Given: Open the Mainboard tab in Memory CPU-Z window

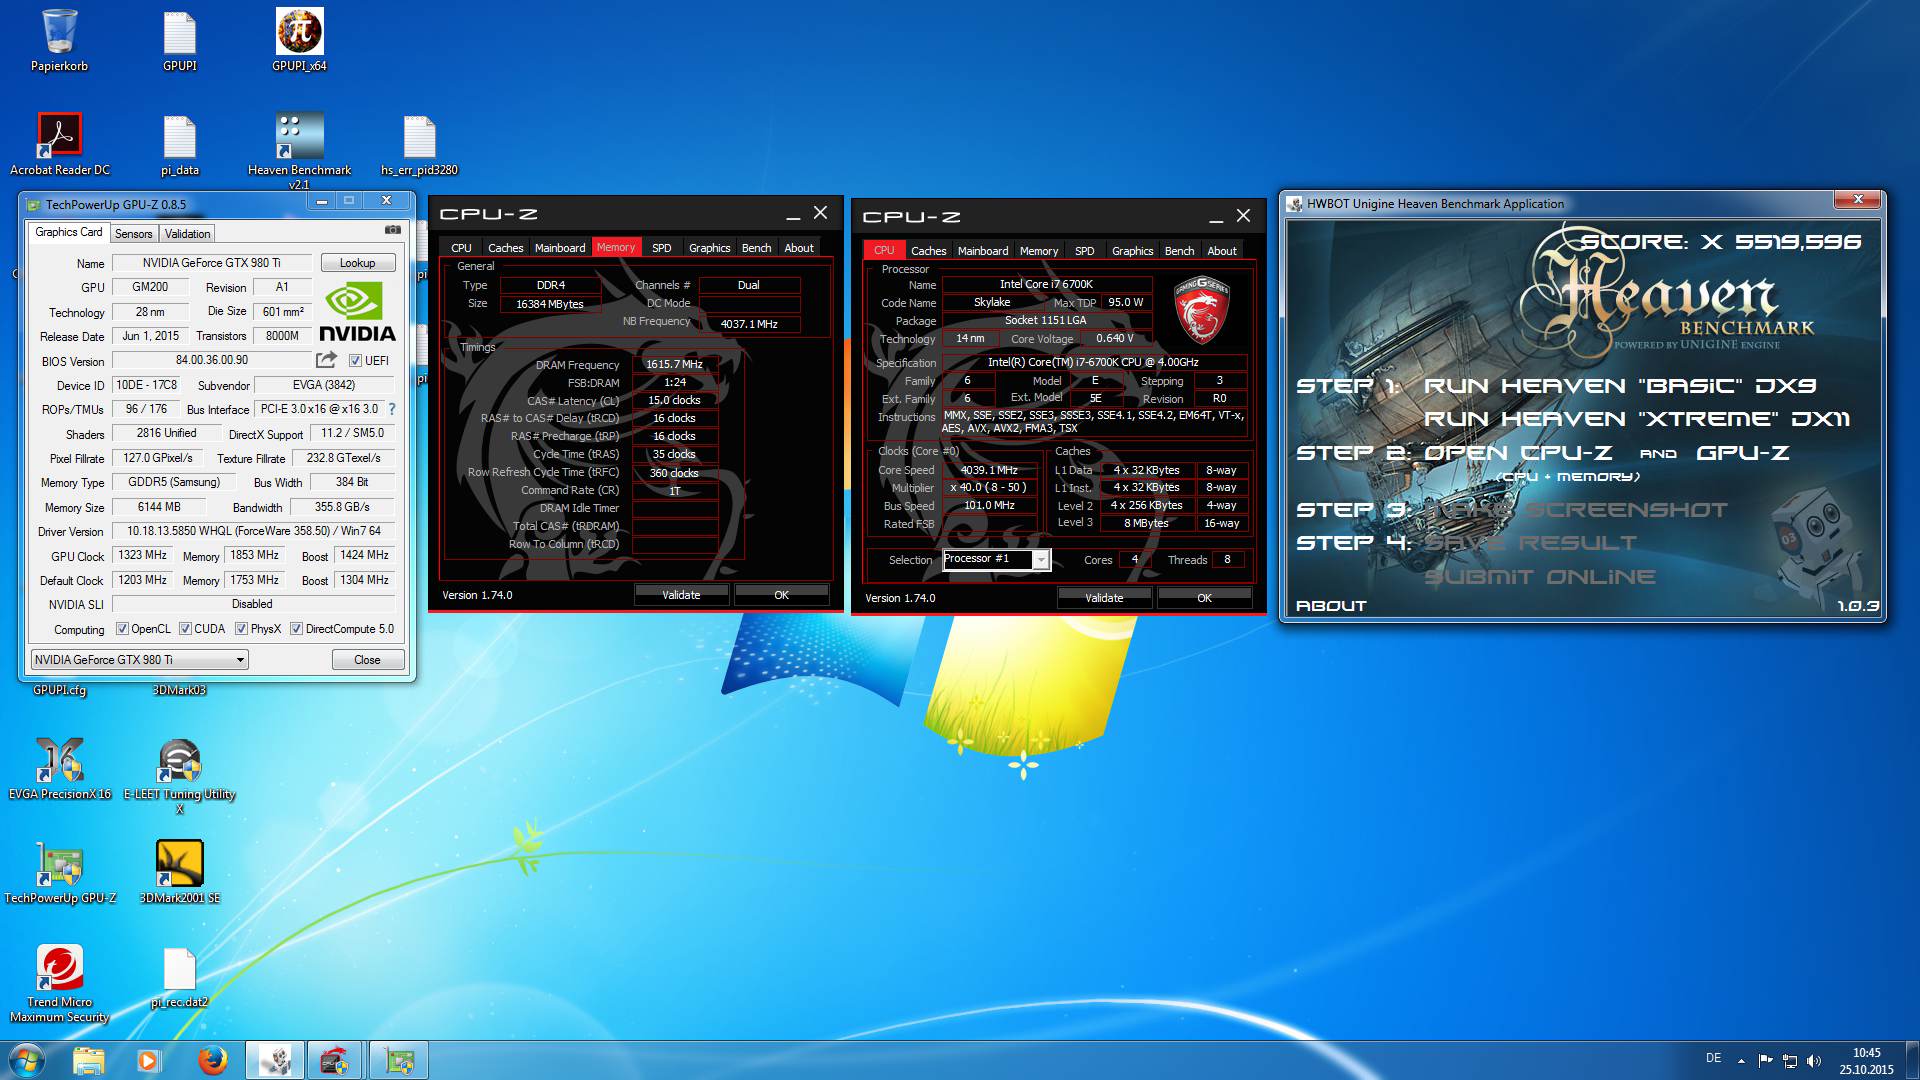Looking at the screenshot, I should click(560, 248).
